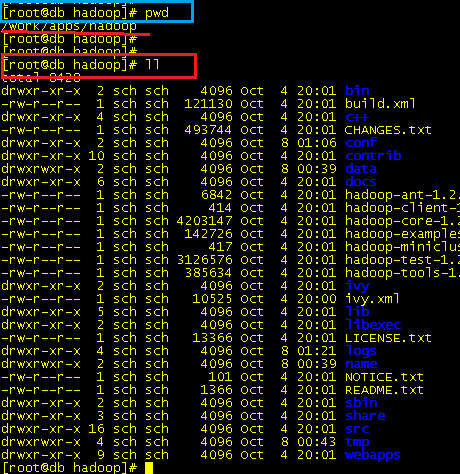Click the conf directory entry
Viewport: 460px width, 474px height.
pyautogui.click(x=361, y=143)
